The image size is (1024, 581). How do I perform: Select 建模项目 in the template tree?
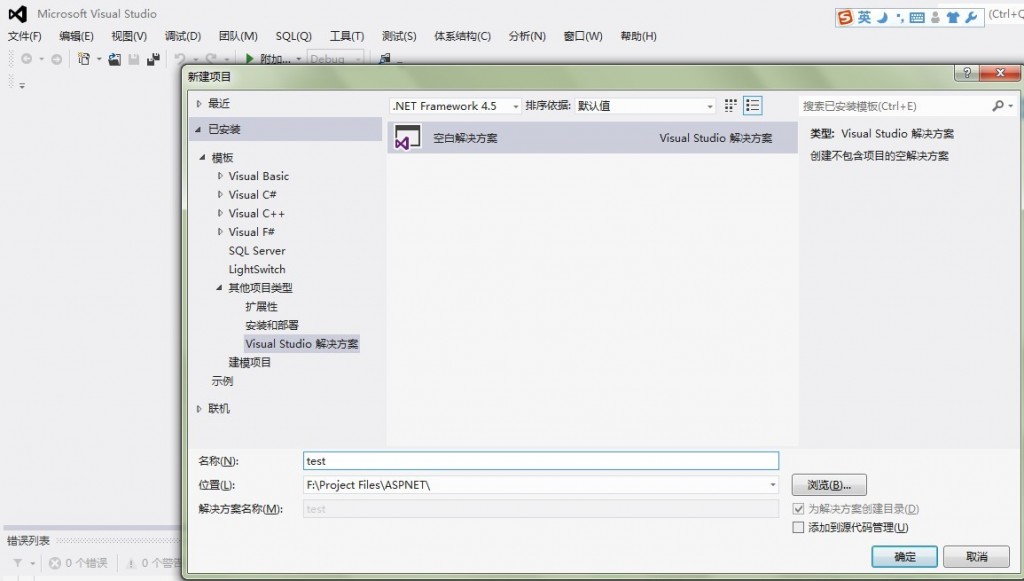(x=249, y=362)
